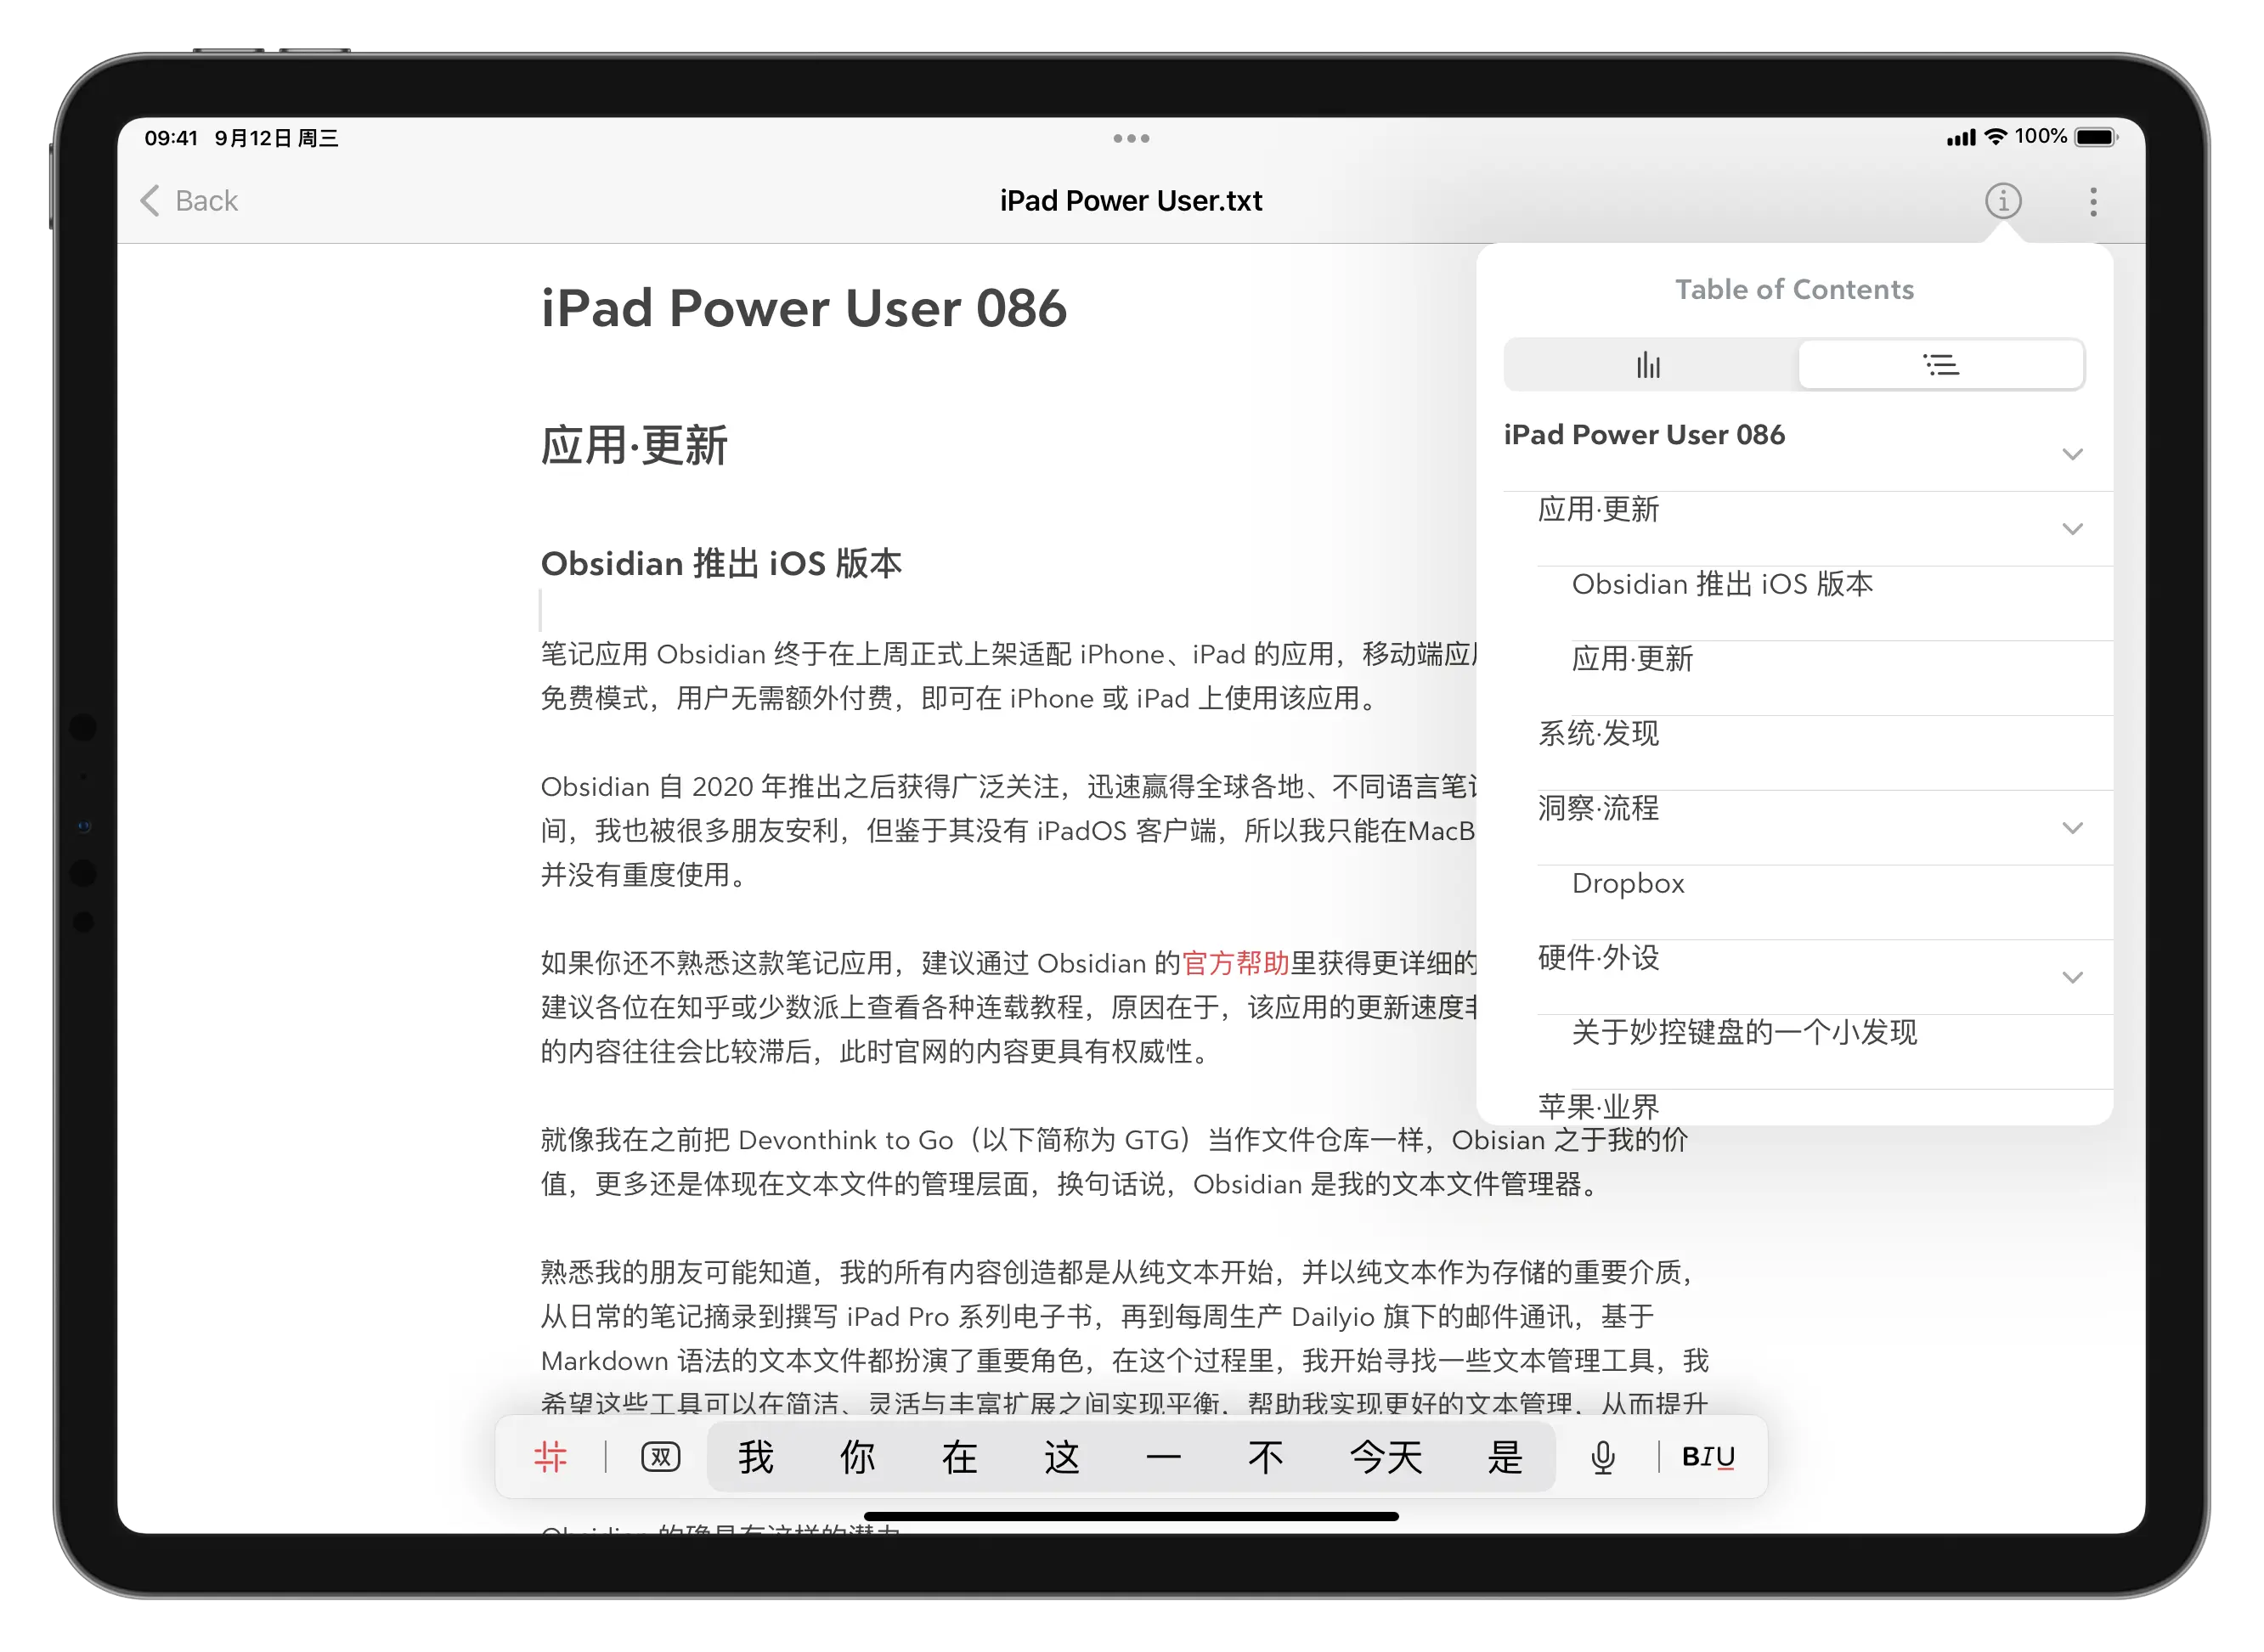Tap the Table of Contents popover title
Viewport: 2264px width, 1652px height.
pyautogui.click(x=1794, y=289)
